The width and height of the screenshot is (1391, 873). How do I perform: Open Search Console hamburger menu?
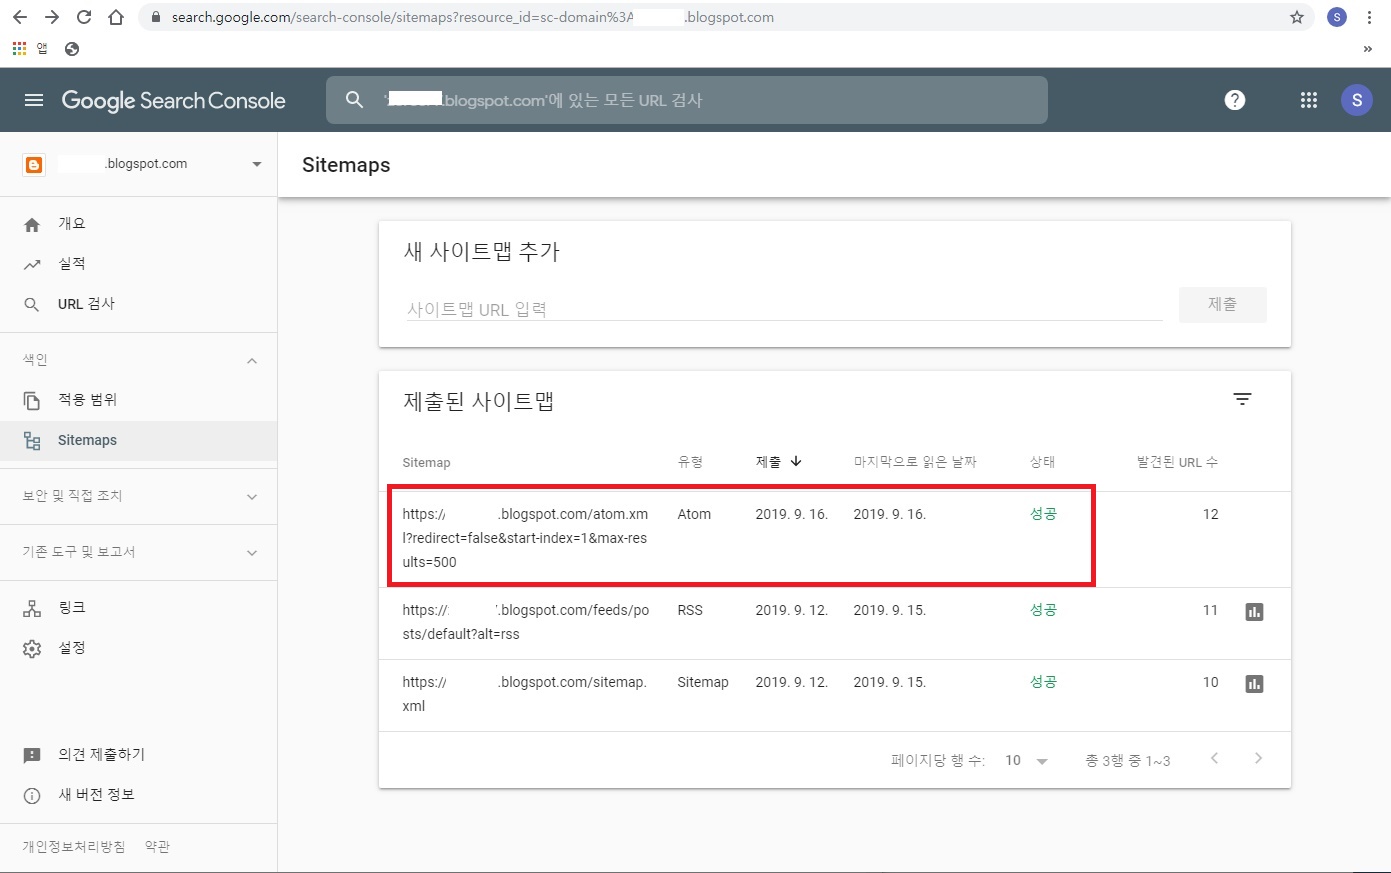pyautogui.click(x=34, y=100)
